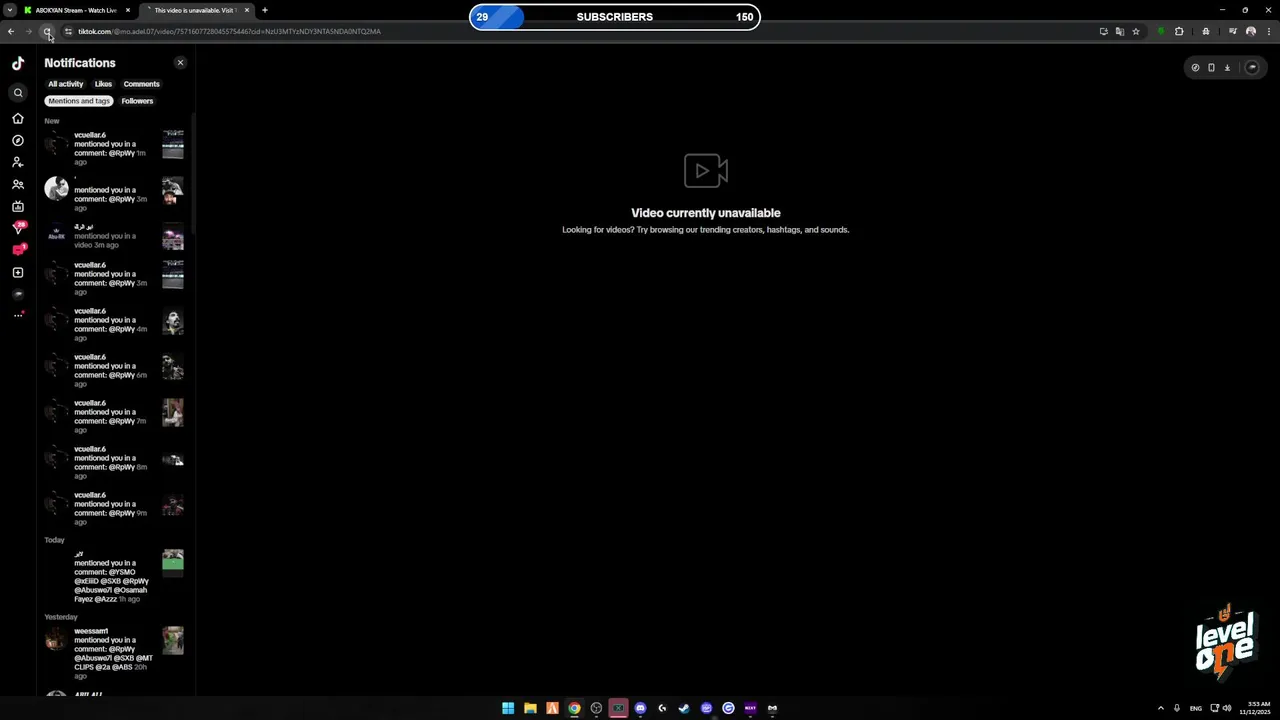
Task: Close the 'This video is unavailable' tab
Action: pos(247,10)
